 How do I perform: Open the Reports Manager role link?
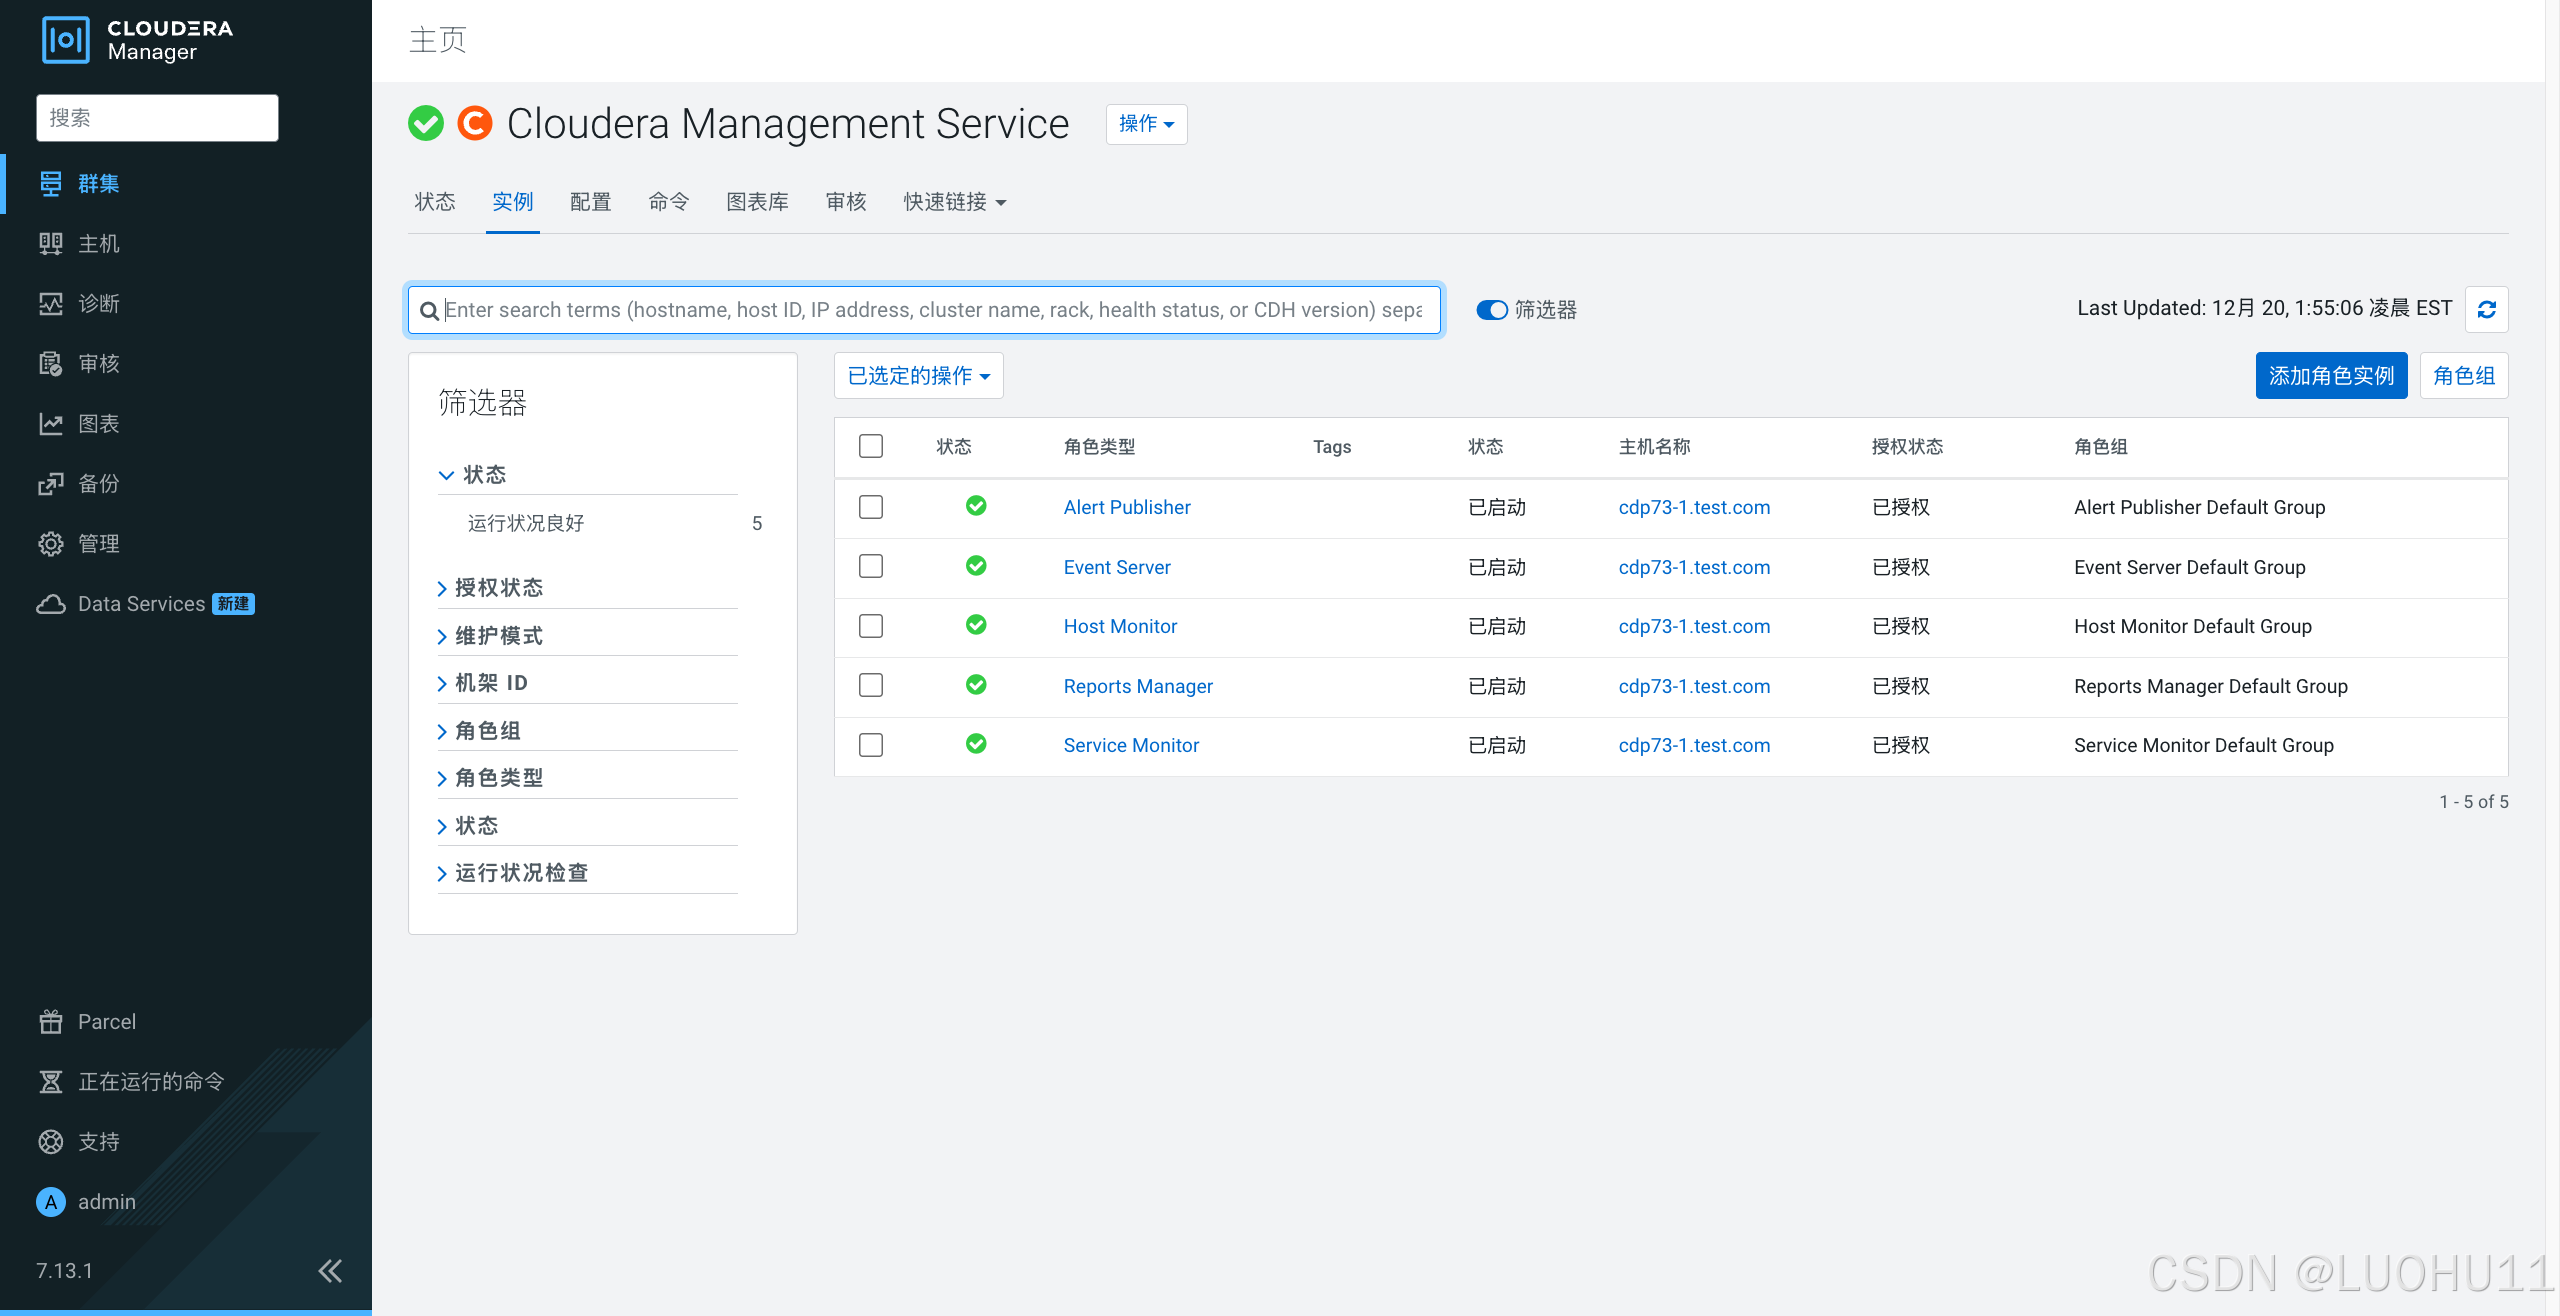(x=1137, y=686)
